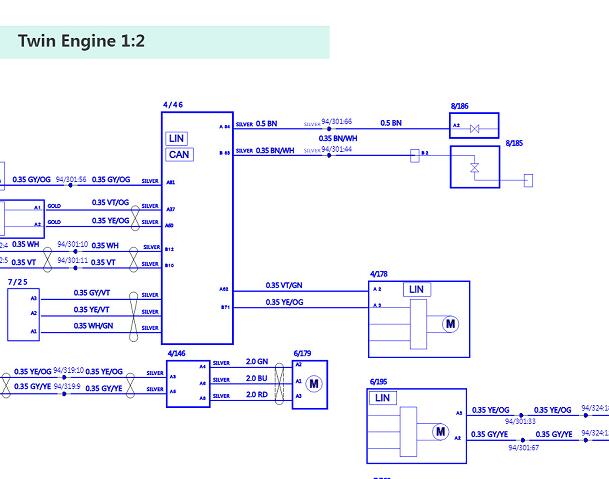The height and width of the screenshot is (479, 609).
Task: Click the twisted-pair symbol on the 2.0 GN/BU/RD wires
Action: coord(279,384)
